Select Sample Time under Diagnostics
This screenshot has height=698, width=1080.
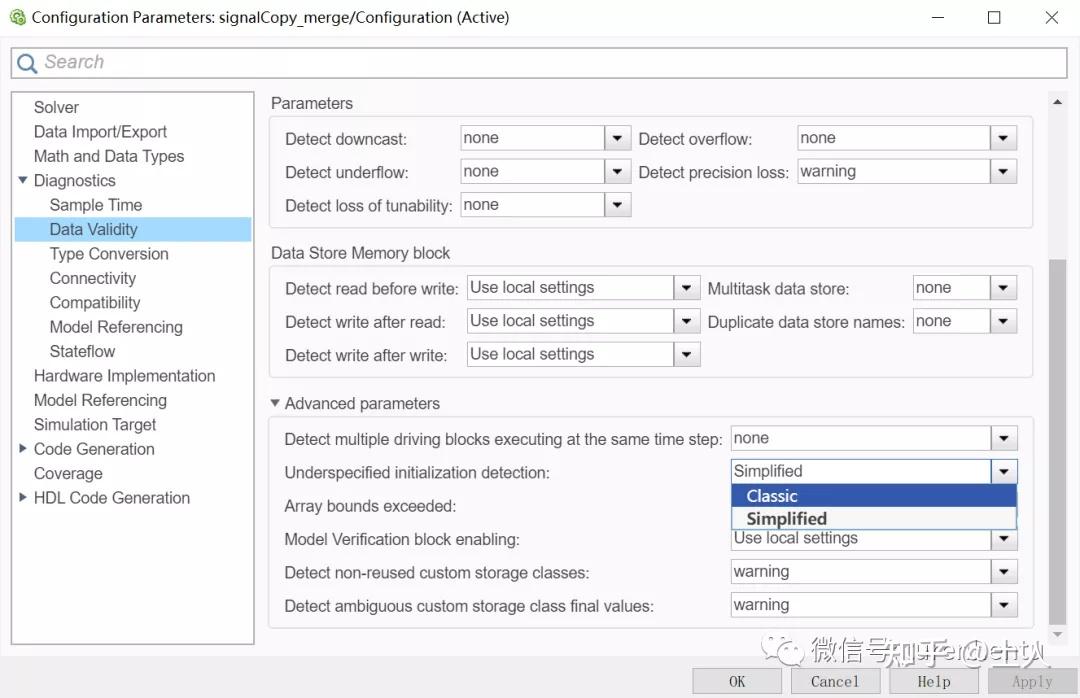[96, 205]
